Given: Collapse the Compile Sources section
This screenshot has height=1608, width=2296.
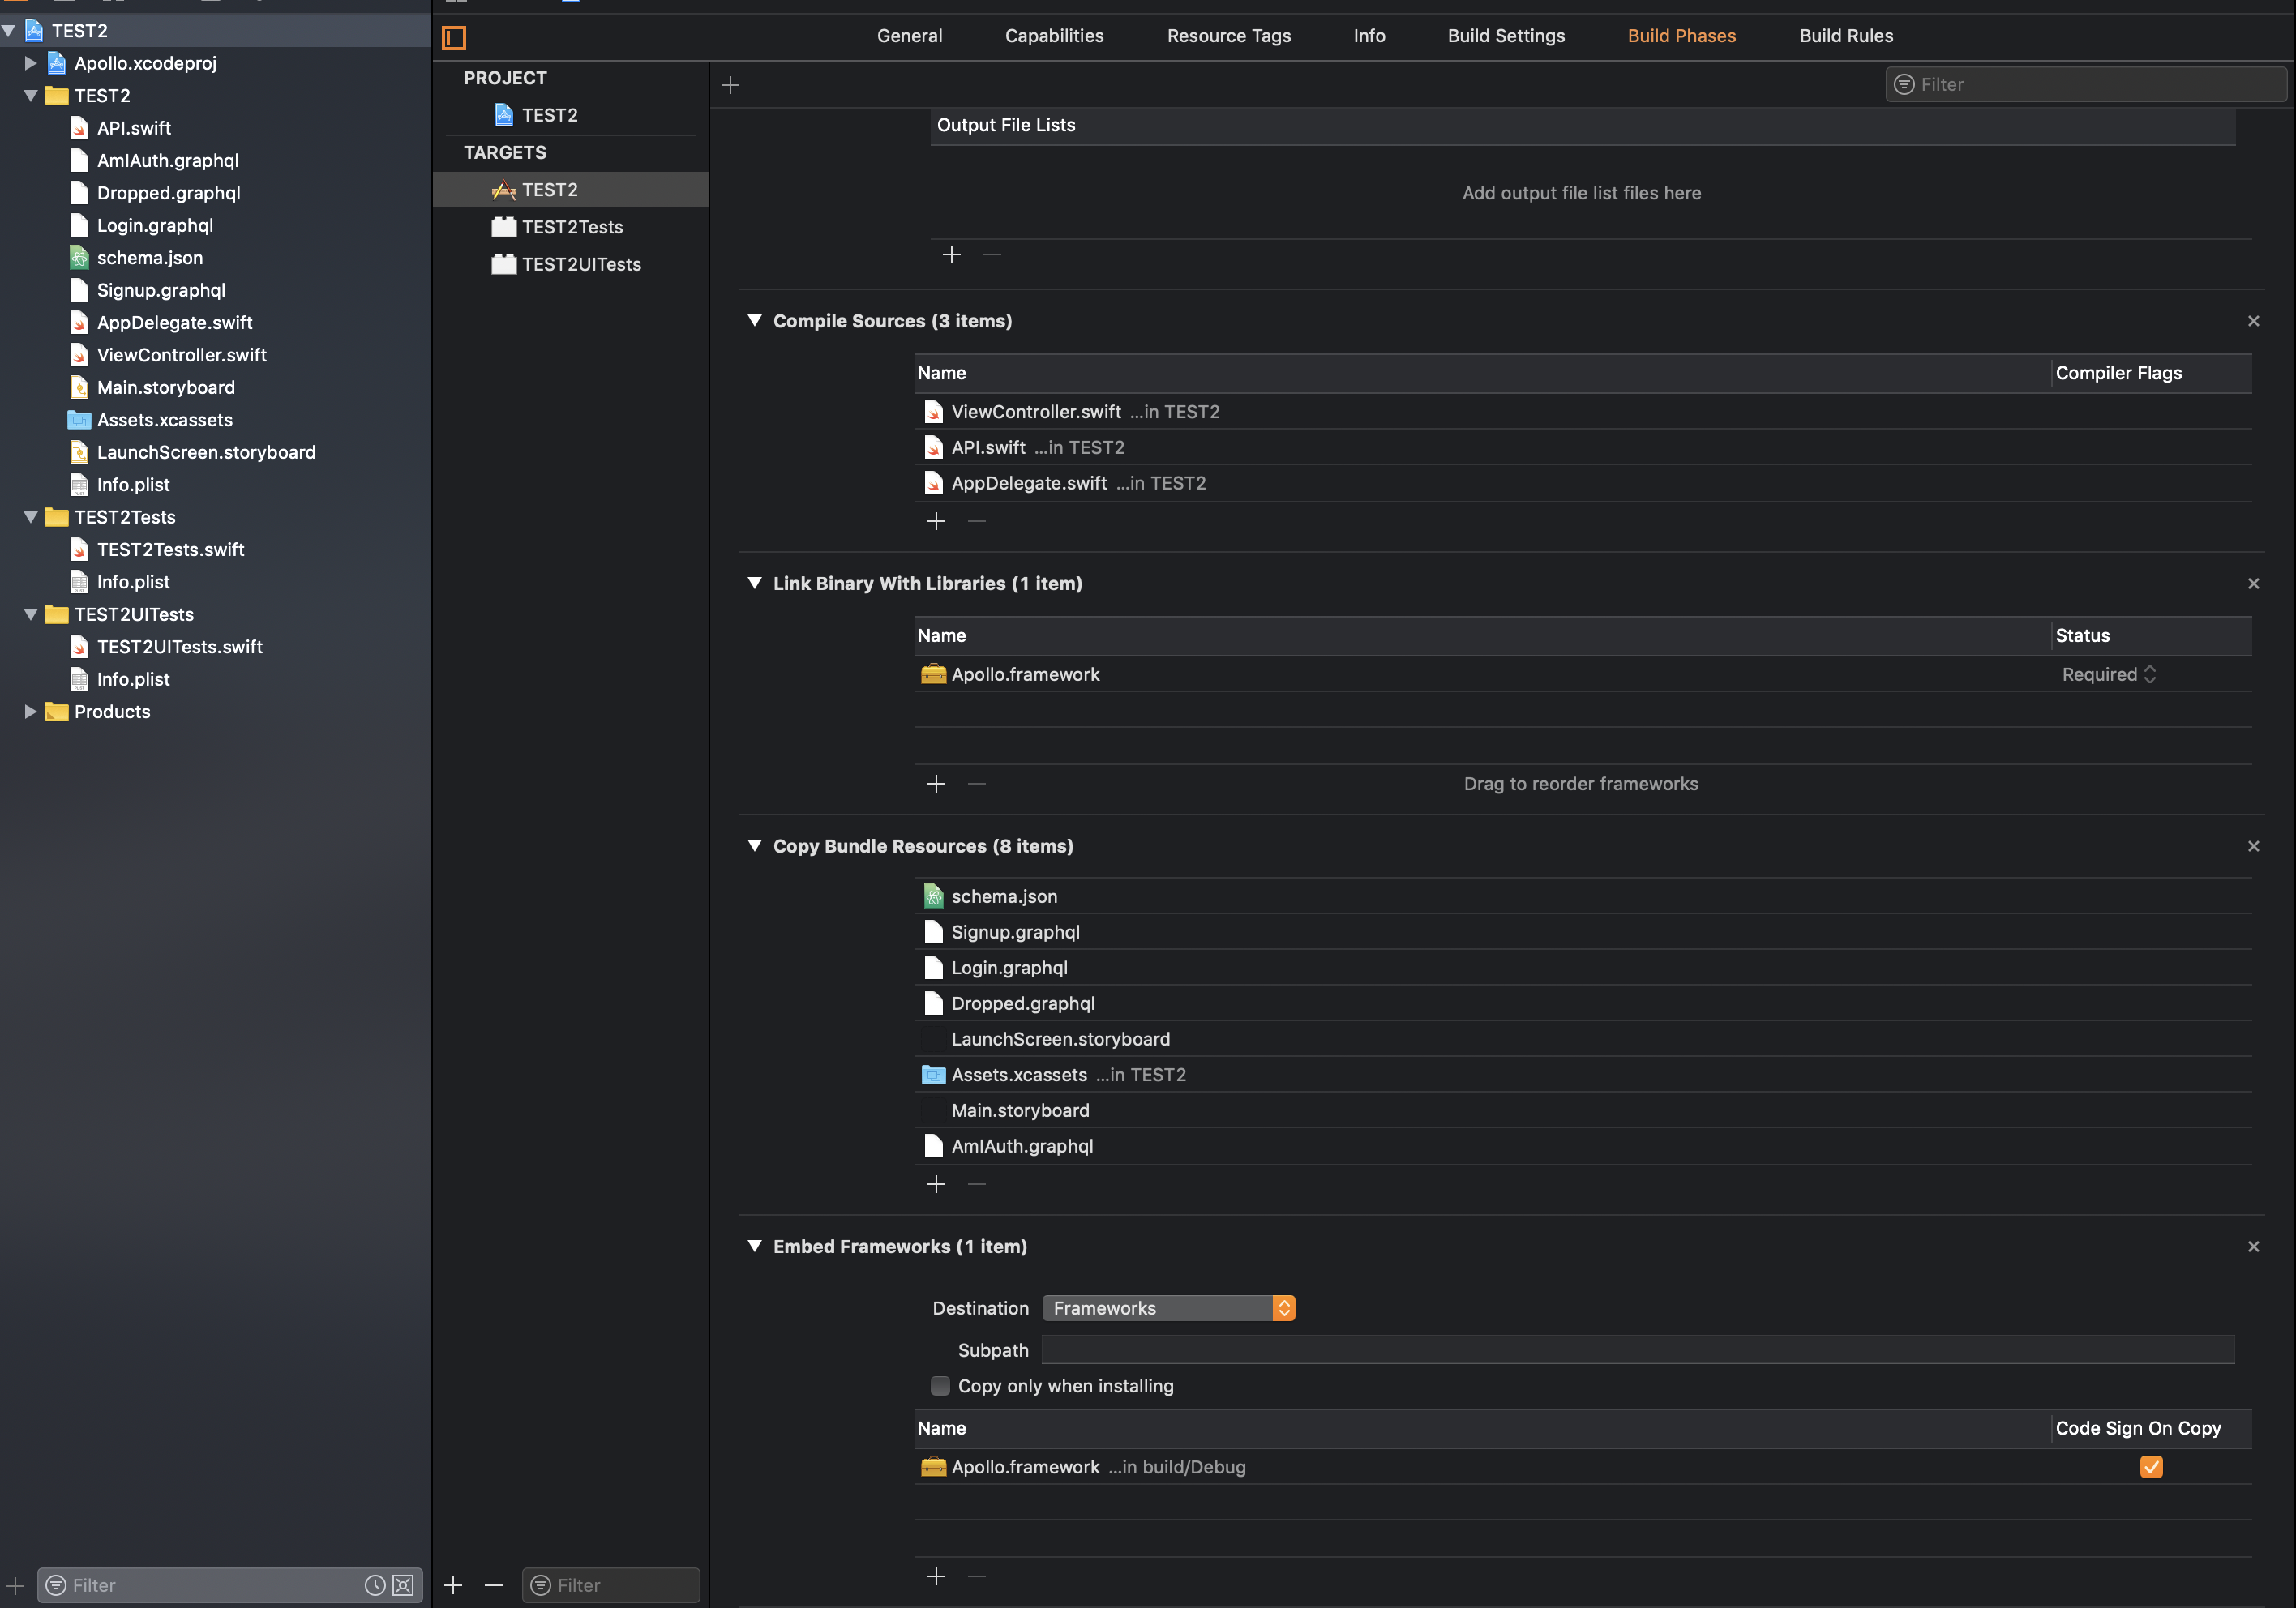Looking at the screenshot, I should click(755, 321).
